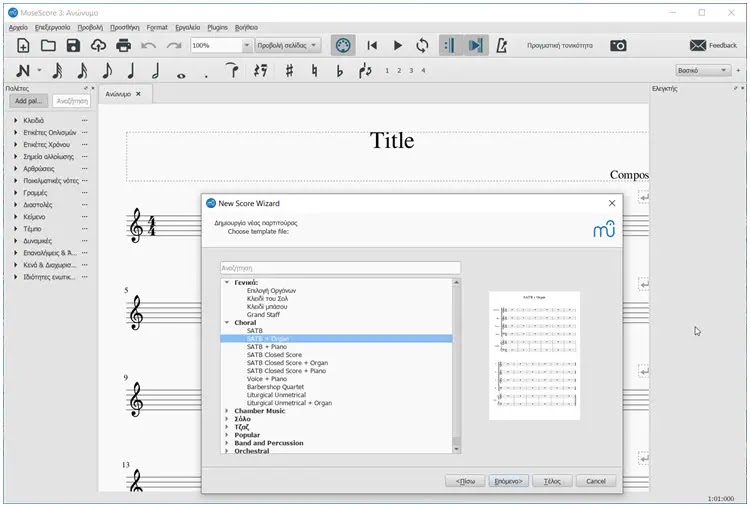Open workspace dropdown in note toolbar

703,70
